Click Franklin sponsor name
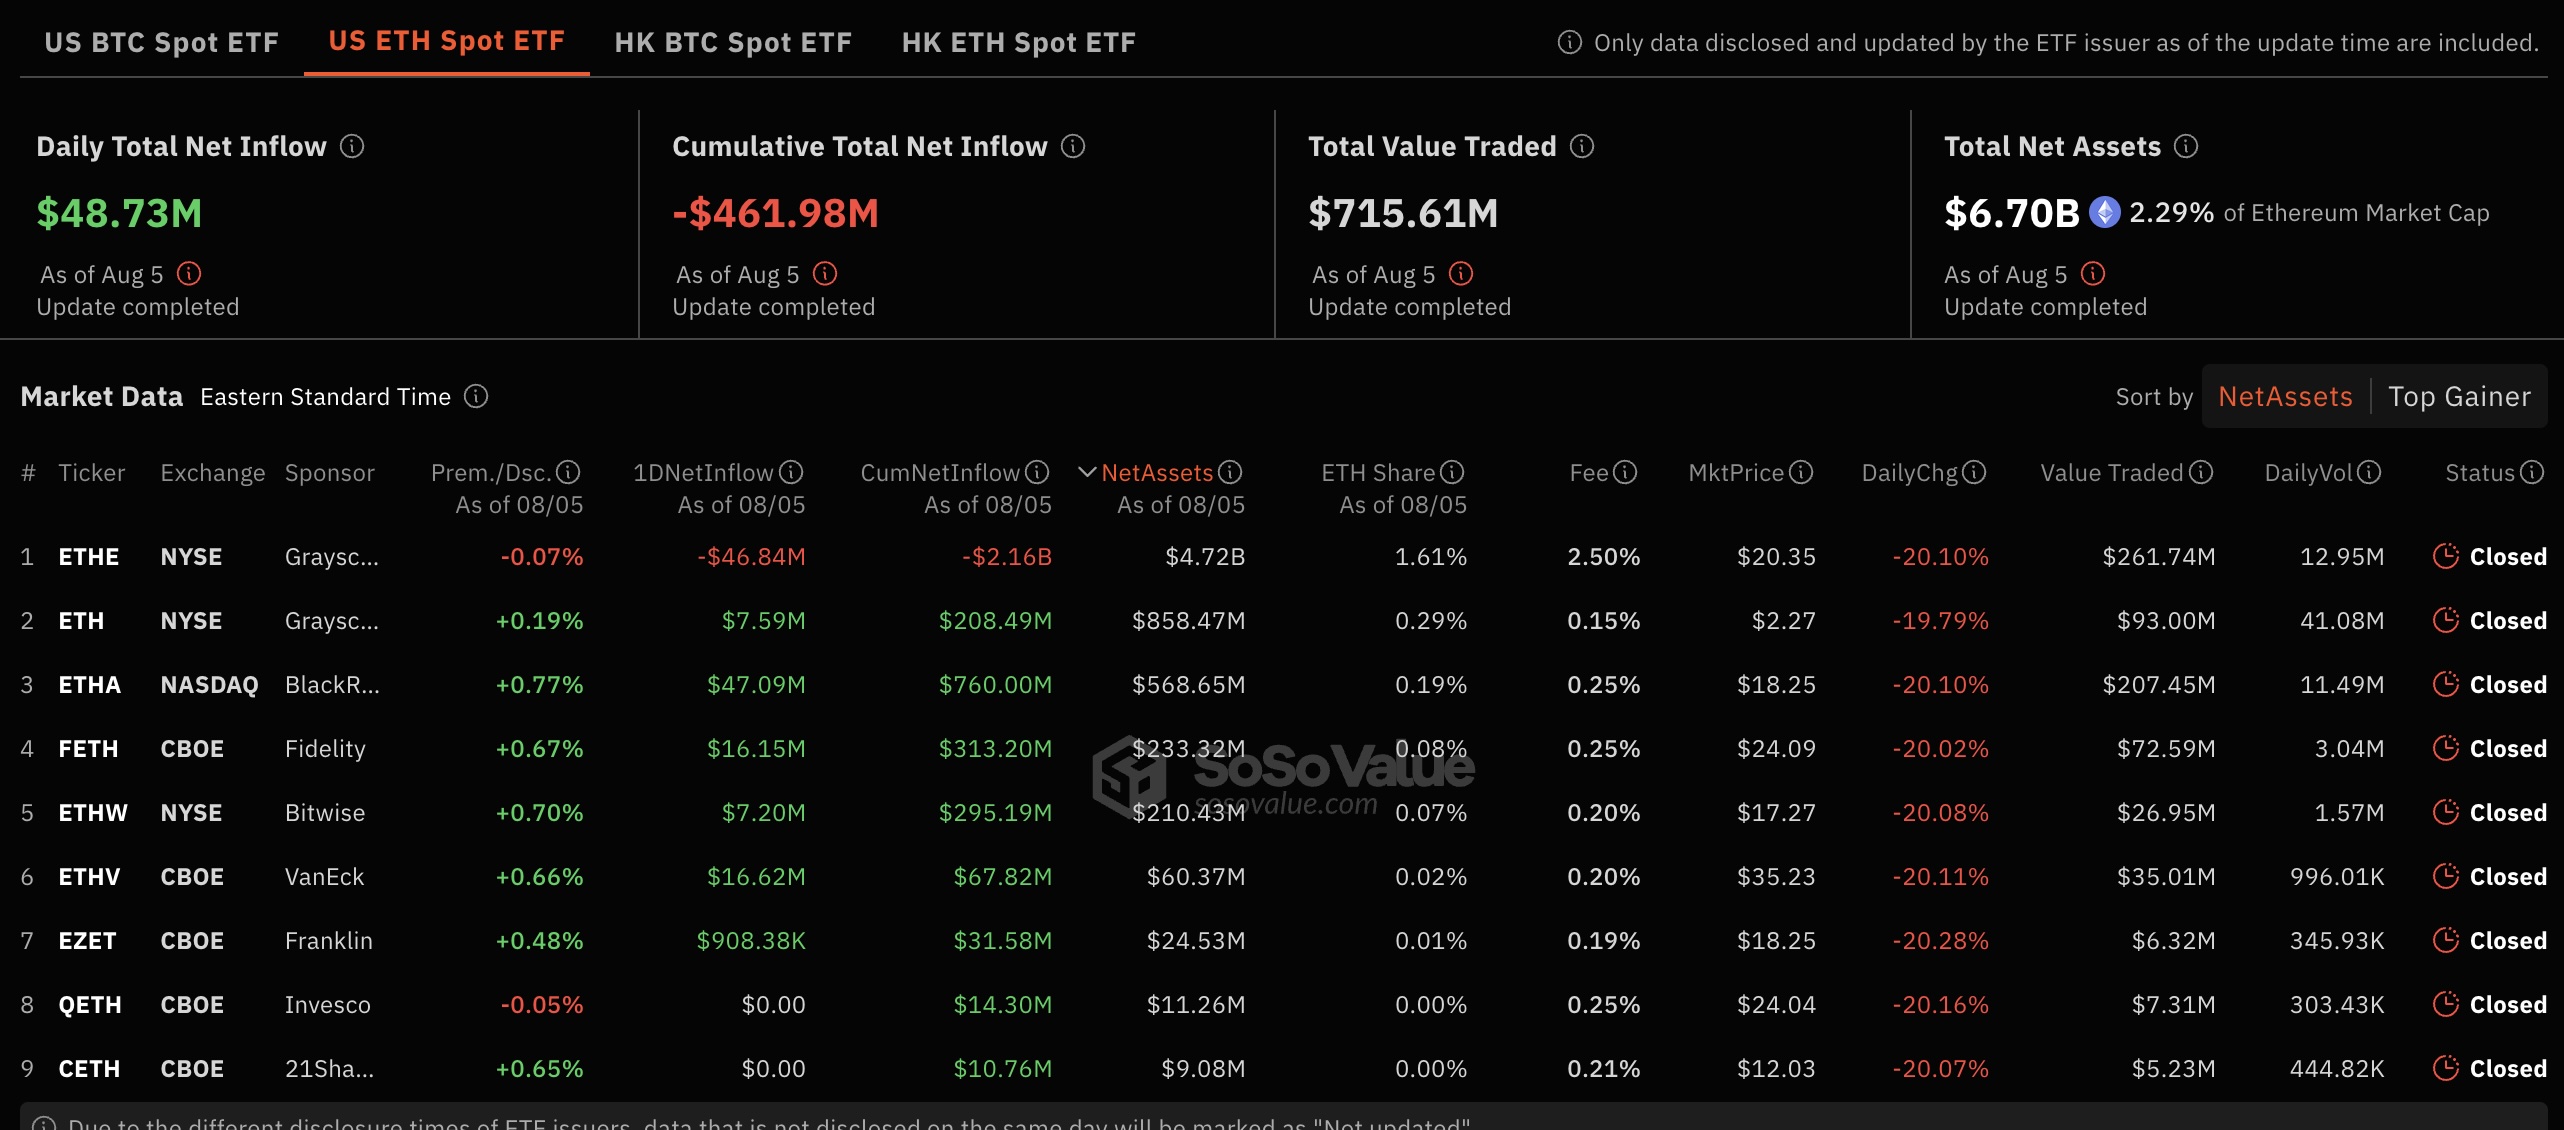2564x1130 pixels. (x=329, y=941)
